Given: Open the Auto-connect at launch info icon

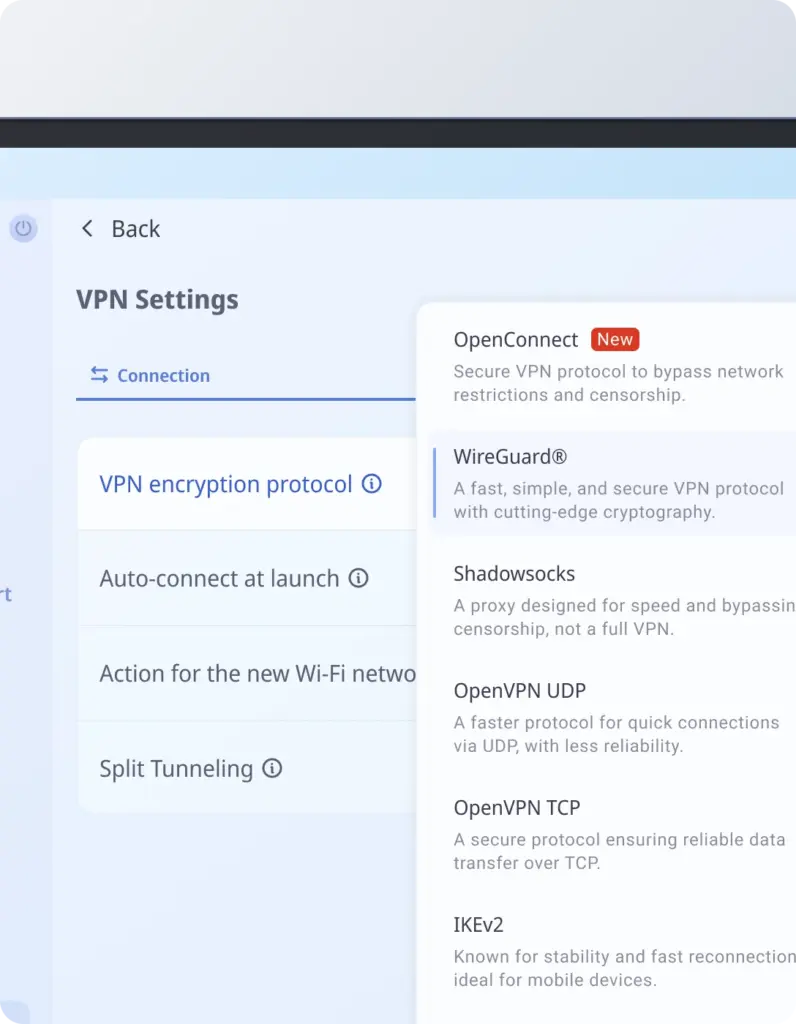Looking at the screenshot, I should click(358, 578).
